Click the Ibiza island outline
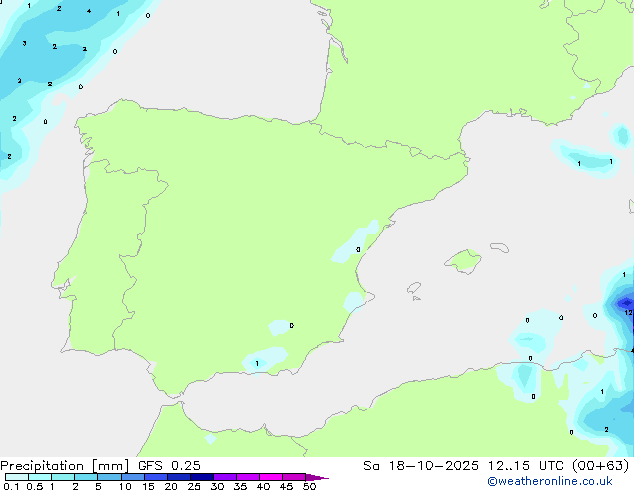This screenshot has height=490, width=634. click(x=414, y=288)
